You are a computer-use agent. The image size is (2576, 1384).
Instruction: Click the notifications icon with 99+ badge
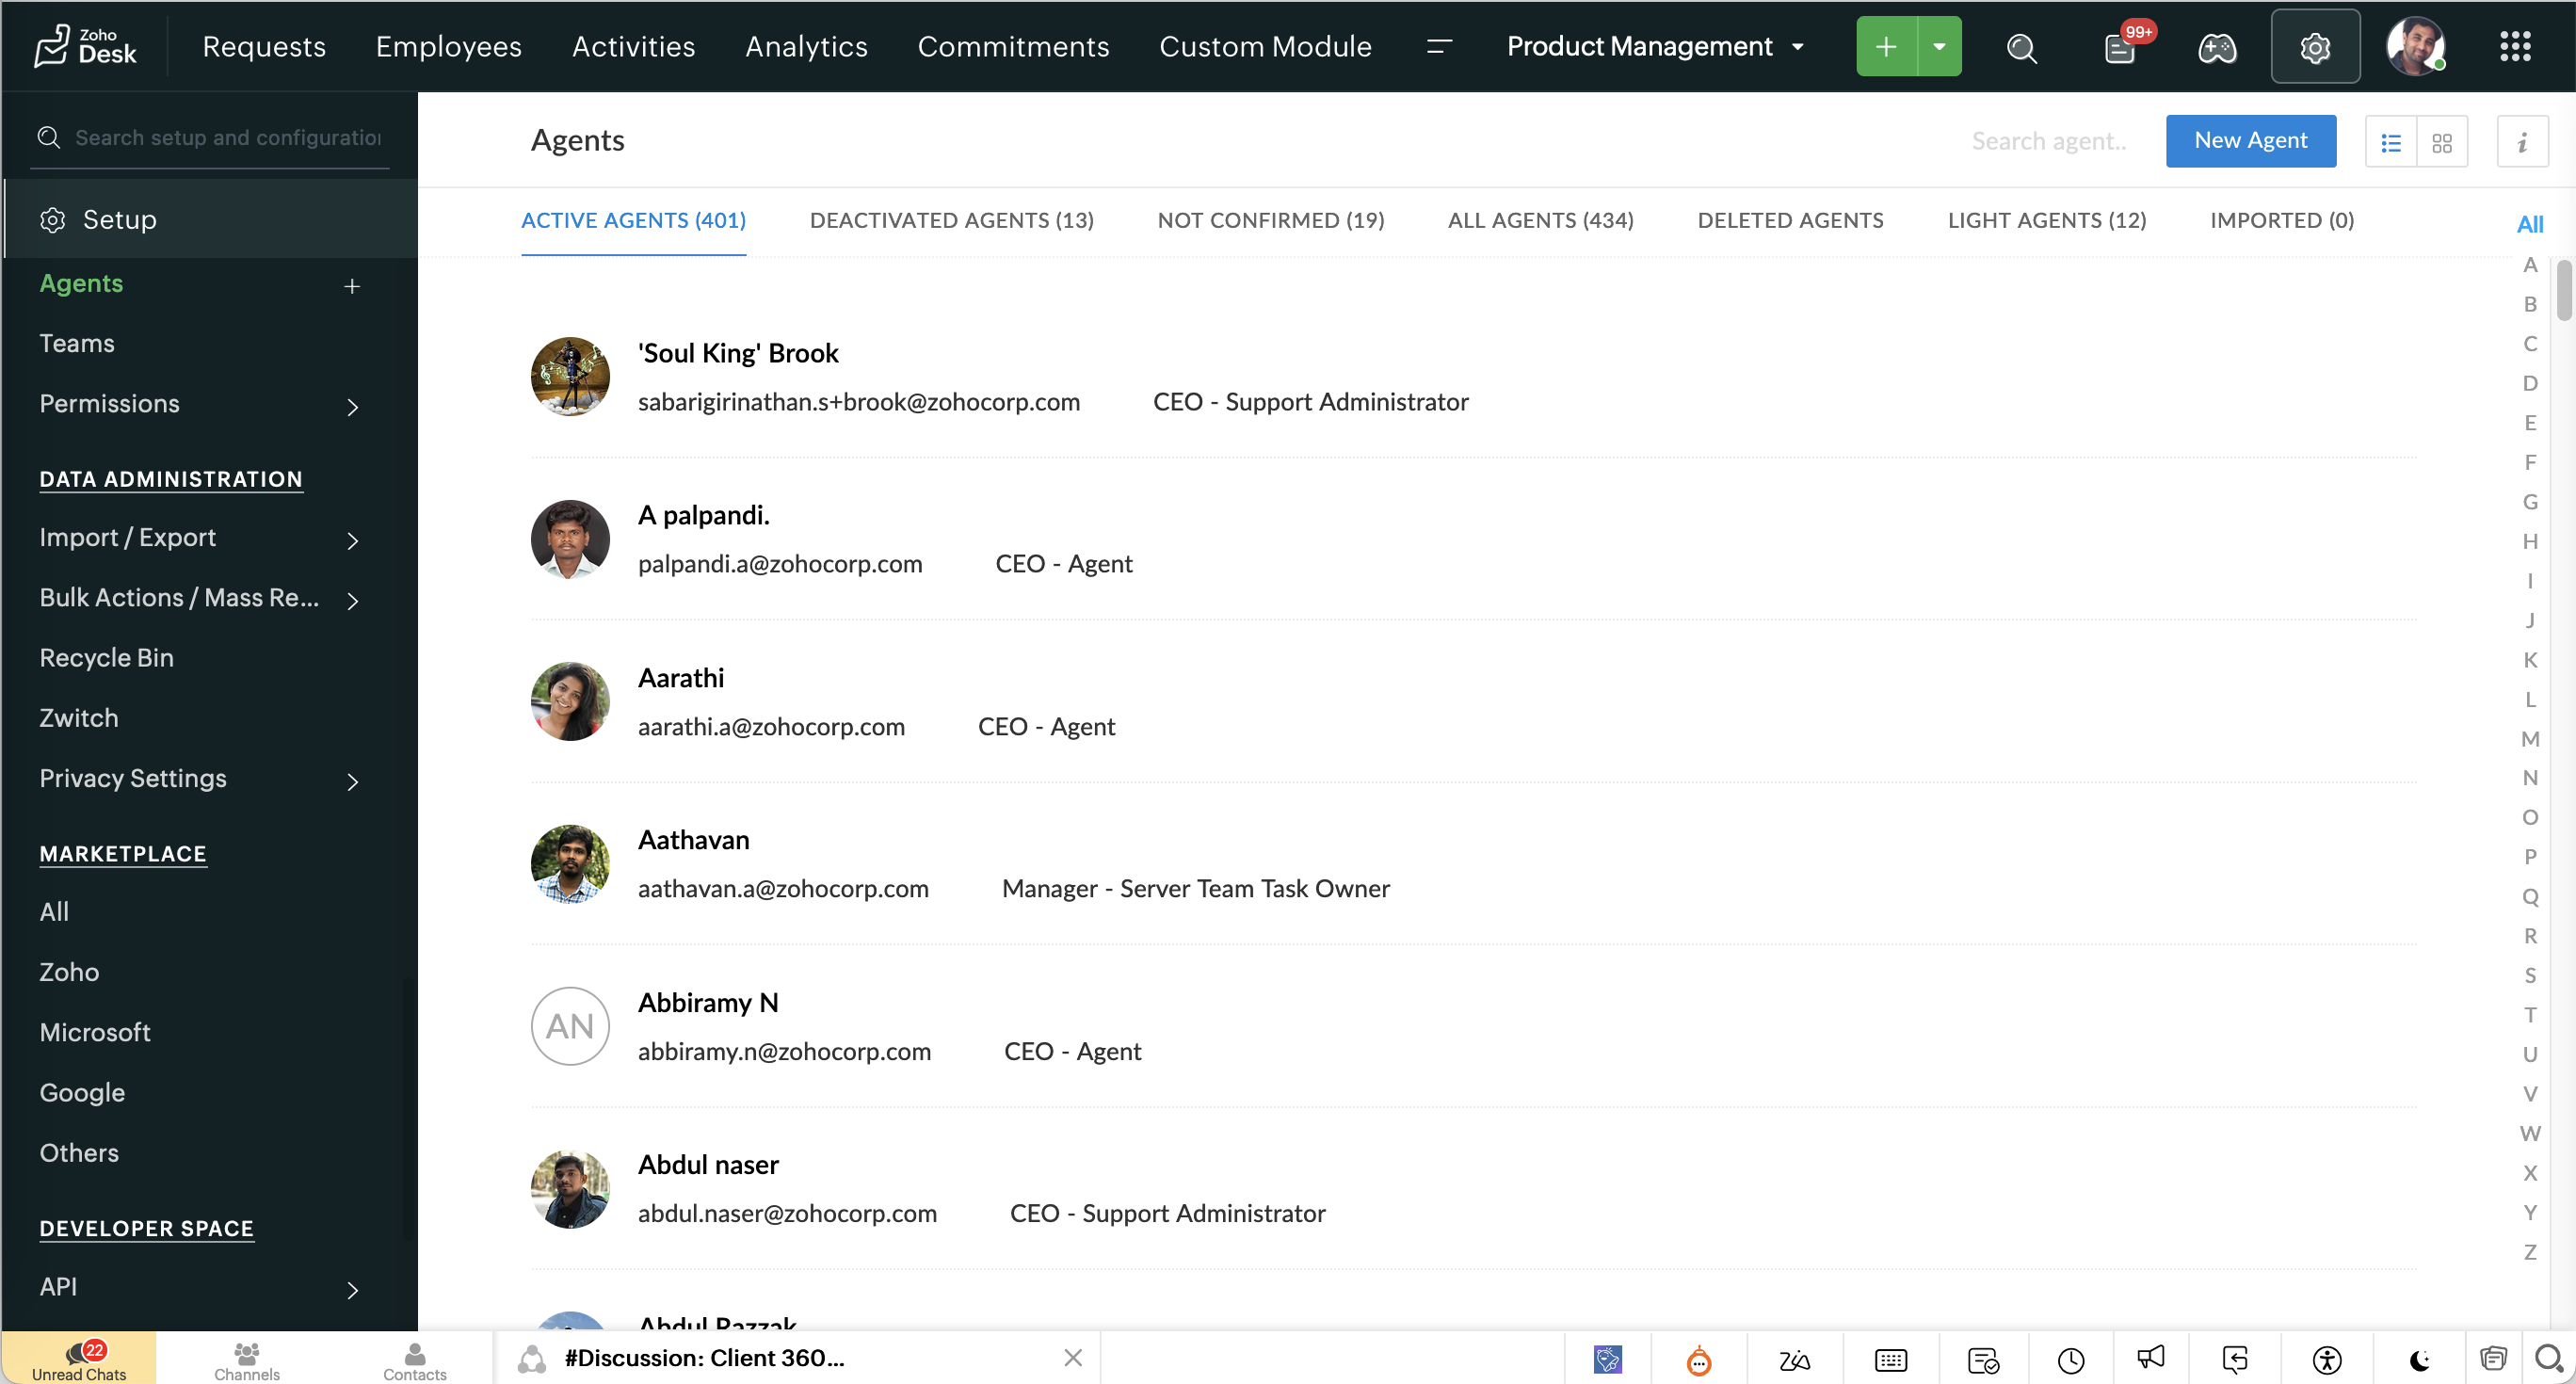click(2120, 47)
